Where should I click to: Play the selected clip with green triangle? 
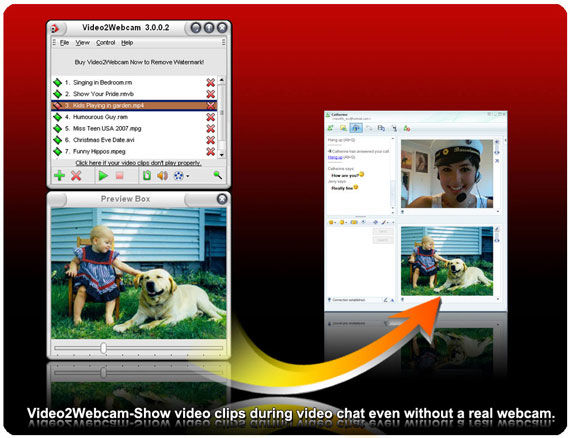click(103, 176)
